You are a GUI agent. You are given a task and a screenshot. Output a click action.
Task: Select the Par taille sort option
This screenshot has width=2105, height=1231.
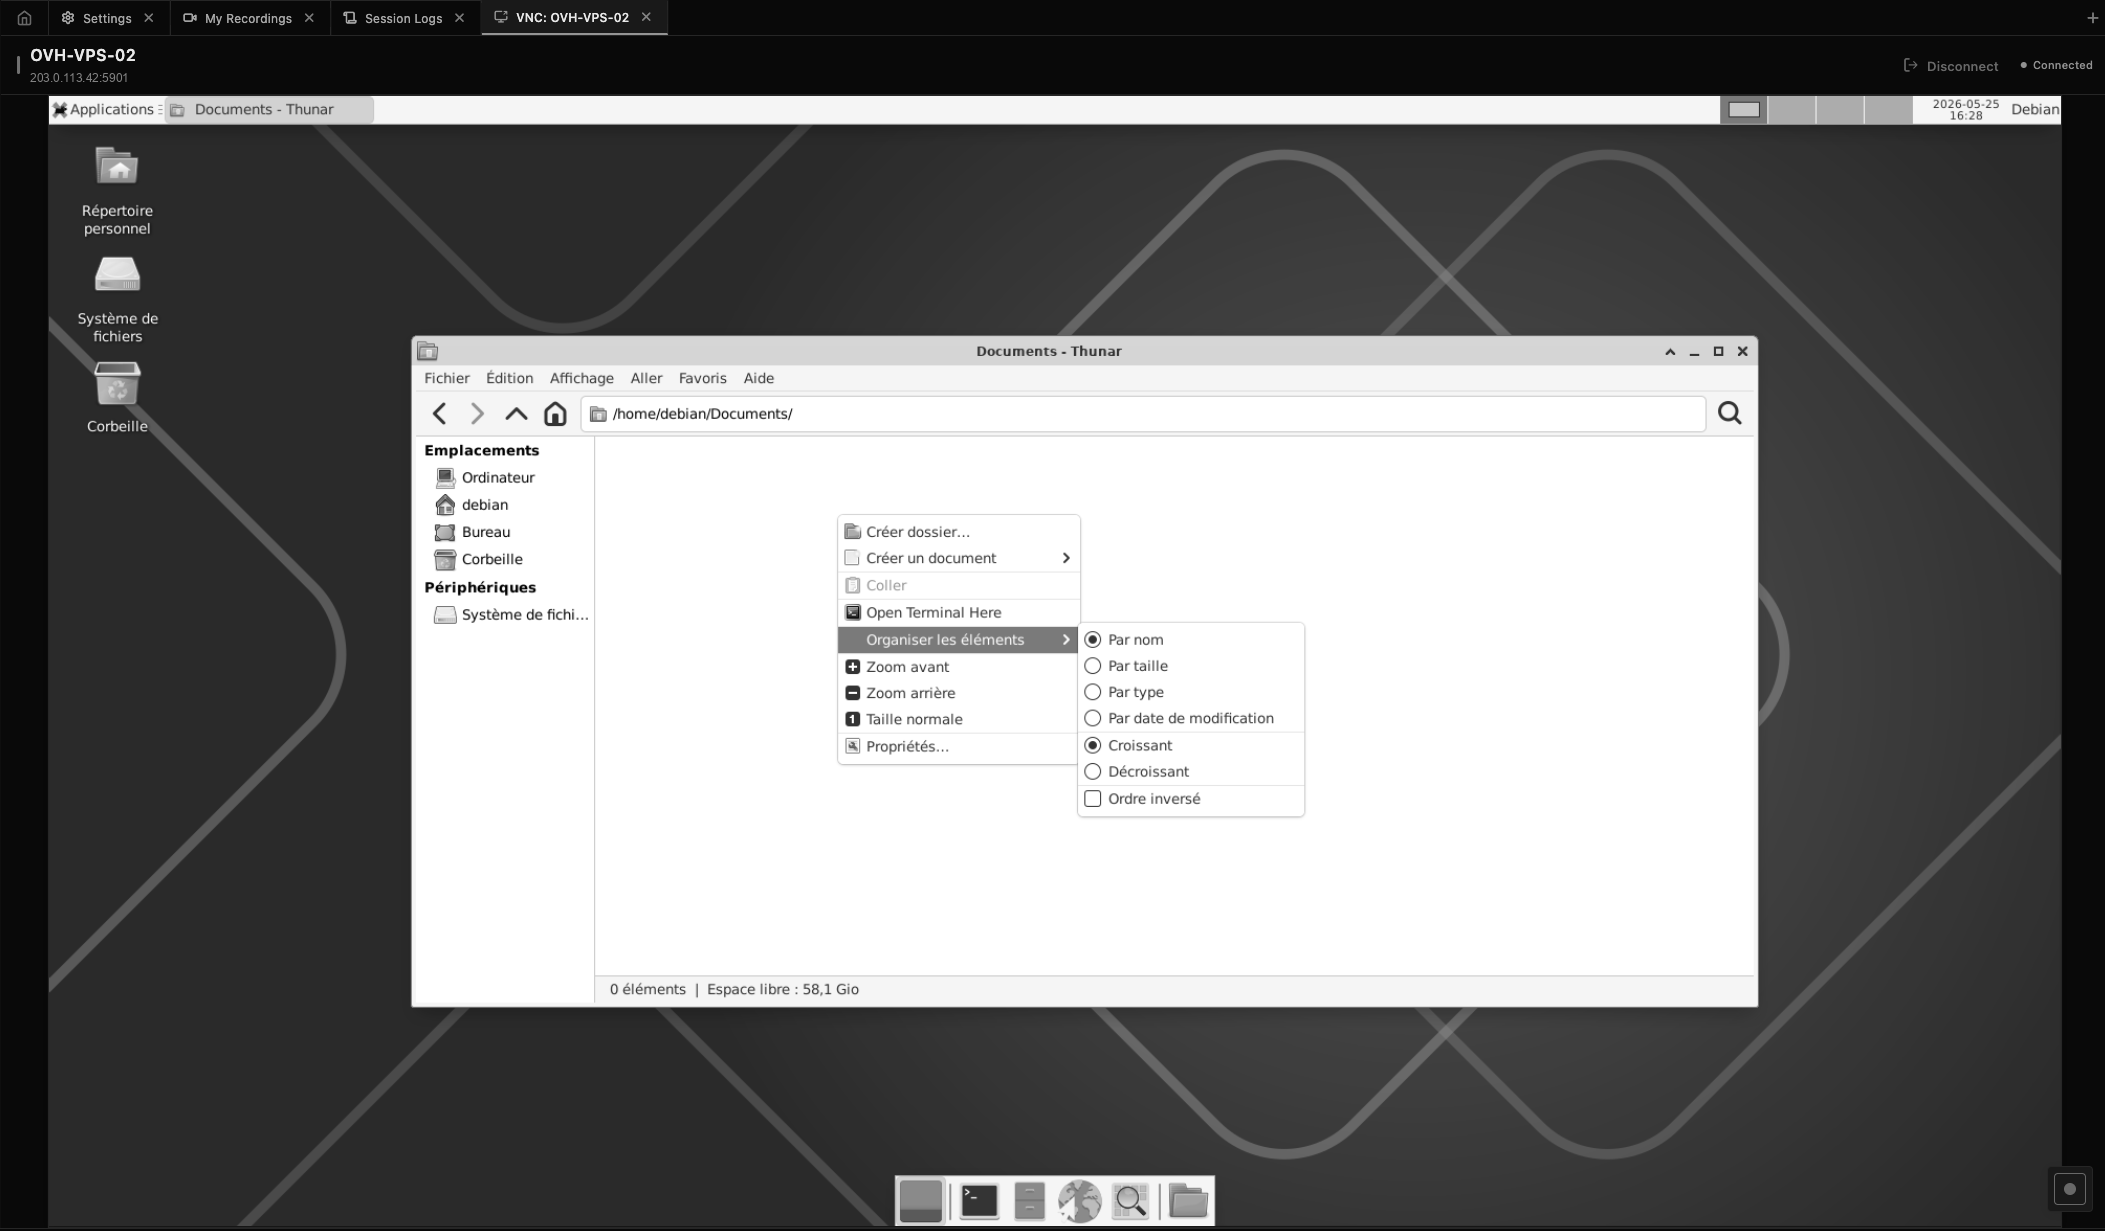tap(1191, 666)
